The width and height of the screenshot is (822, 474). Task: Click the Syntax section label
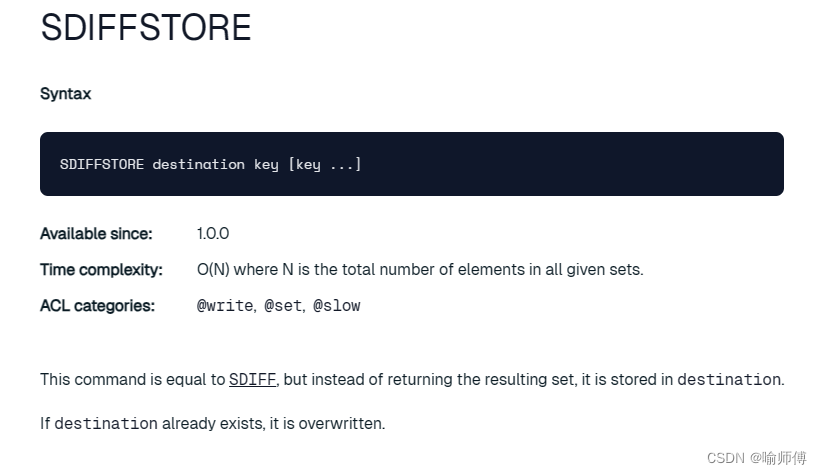pos(66,94)
